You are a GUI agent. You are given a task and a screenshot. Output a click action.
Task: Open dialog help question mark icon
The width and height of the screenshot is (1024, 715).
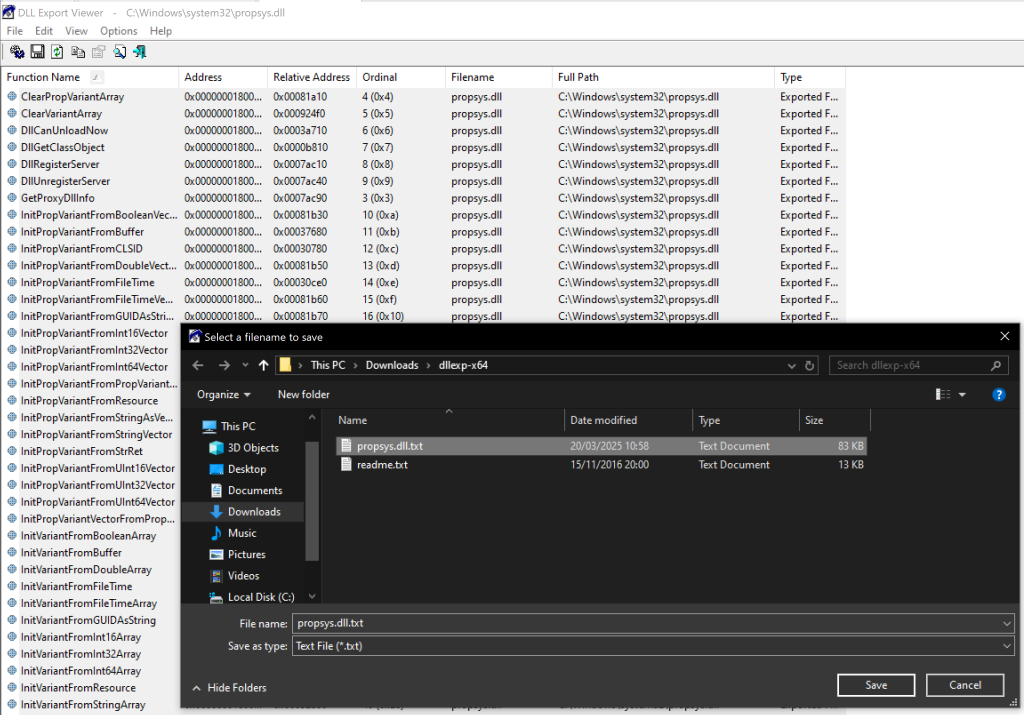(x=999, y=394)
